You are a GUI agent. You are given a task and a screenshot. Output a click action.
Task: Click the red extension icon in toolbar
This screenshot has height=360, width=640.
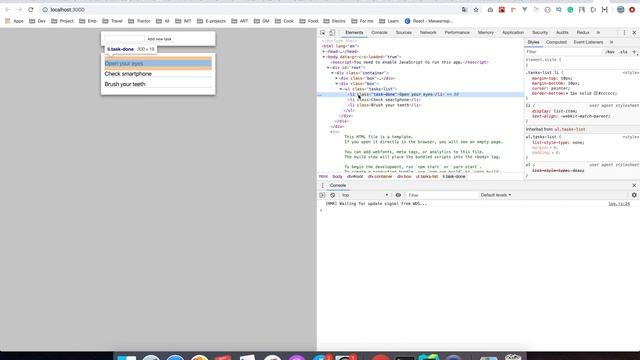(x=502, y=10)
